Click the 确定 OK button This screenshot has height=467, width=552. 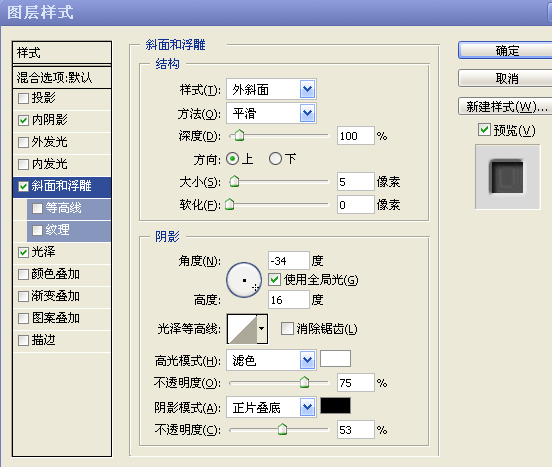pos(506,51)
